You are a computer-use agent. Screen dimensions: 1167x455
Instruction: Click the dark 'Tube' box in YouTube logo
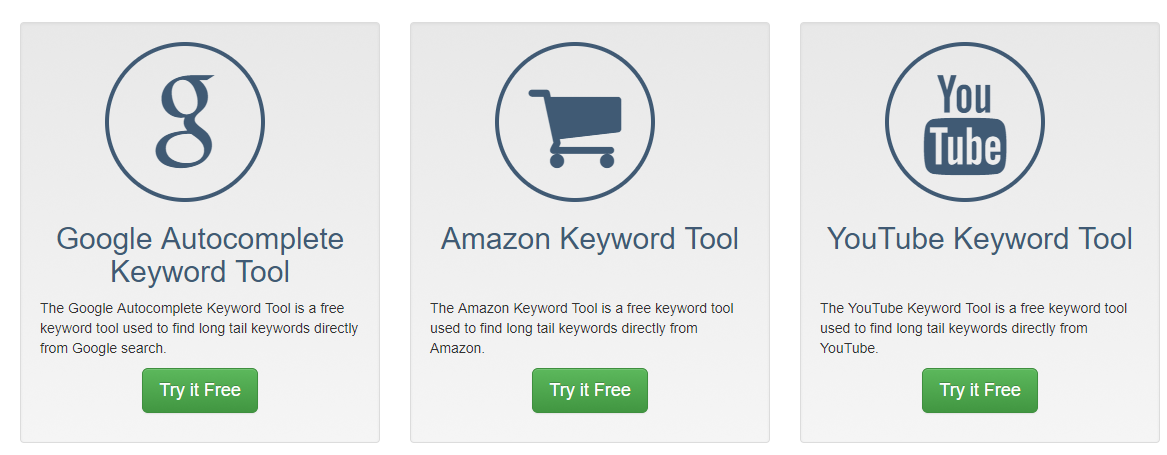(x=965, y=147)
